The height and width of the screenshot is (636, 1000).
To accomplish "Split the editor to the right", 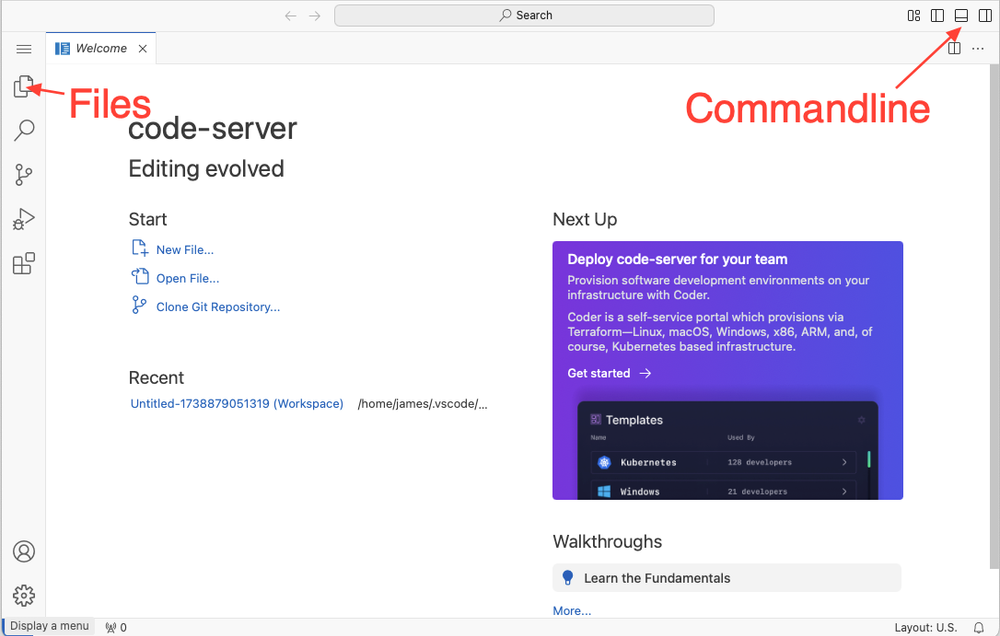I will tap(954, 48).
